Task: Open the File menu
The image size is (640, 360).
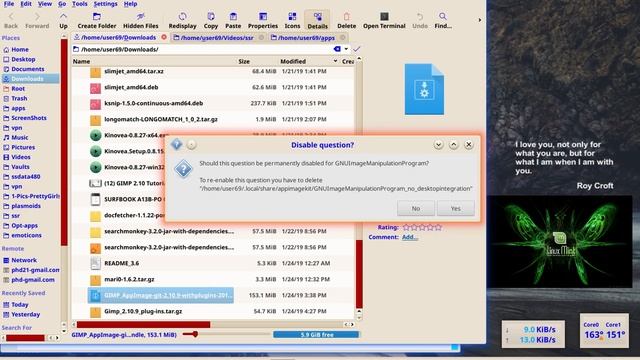Action: point(9,4)
